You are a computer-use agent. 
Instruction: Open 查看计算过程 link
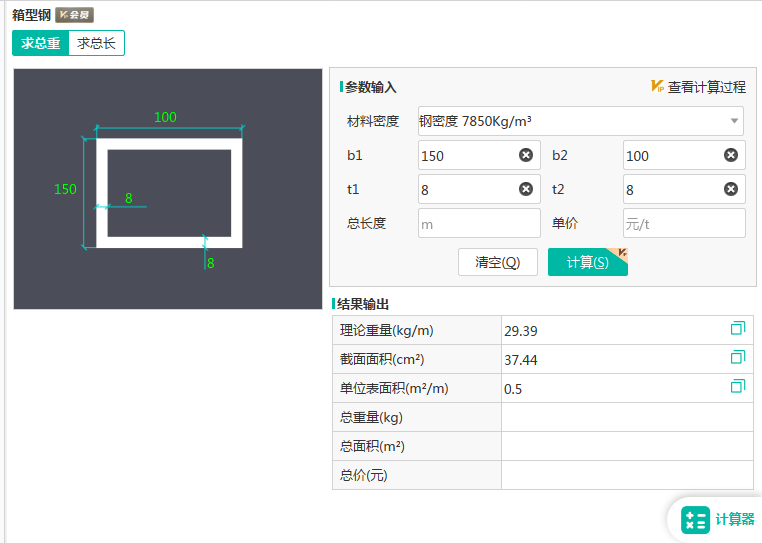click(706, 87)
